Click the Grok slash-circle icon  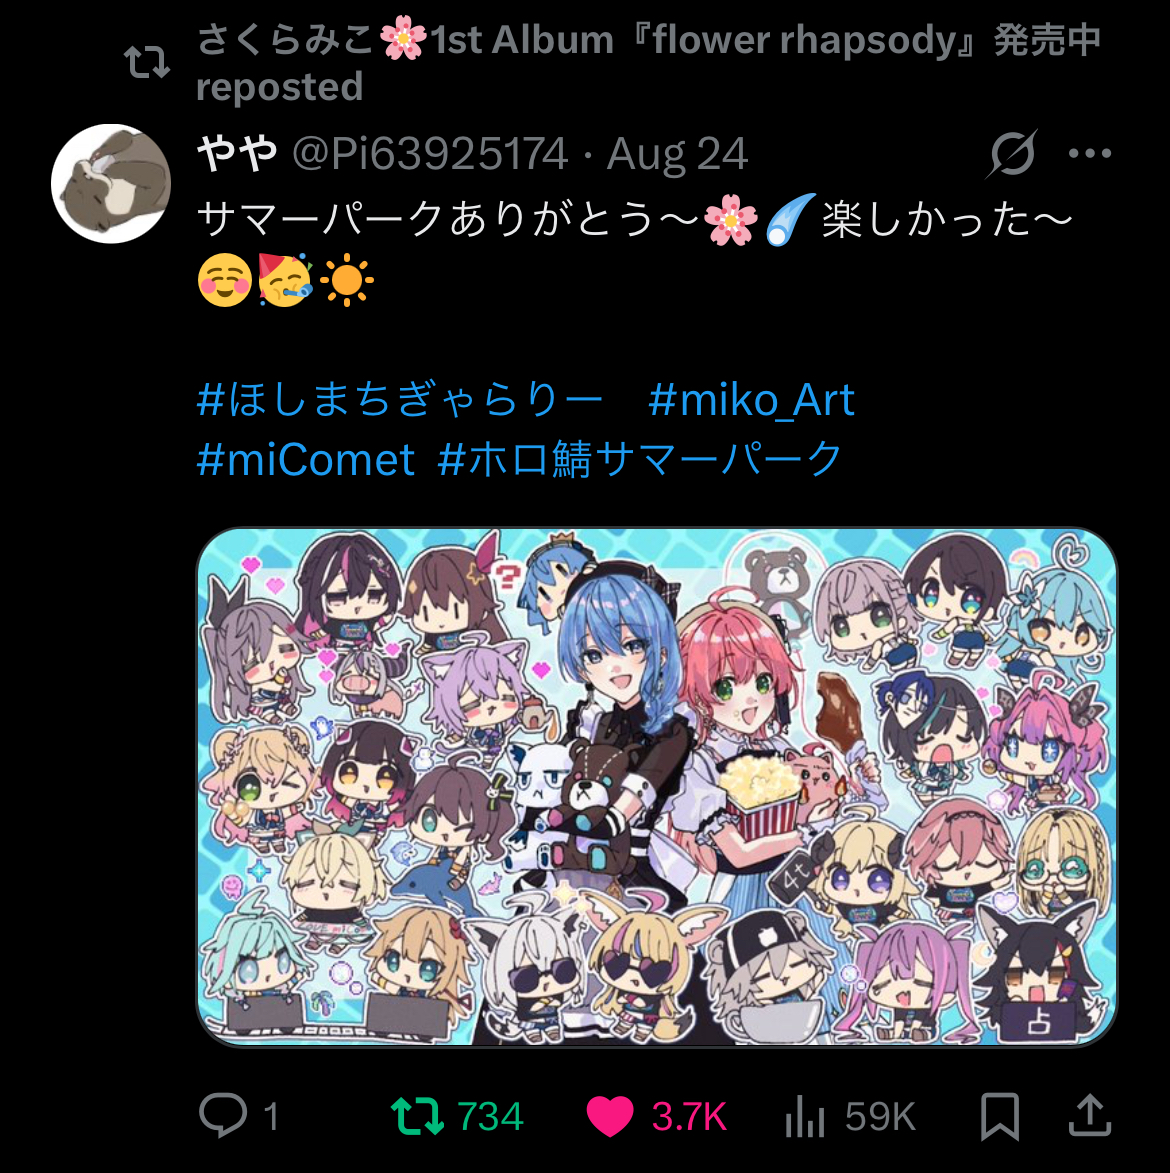point(1011,153)
